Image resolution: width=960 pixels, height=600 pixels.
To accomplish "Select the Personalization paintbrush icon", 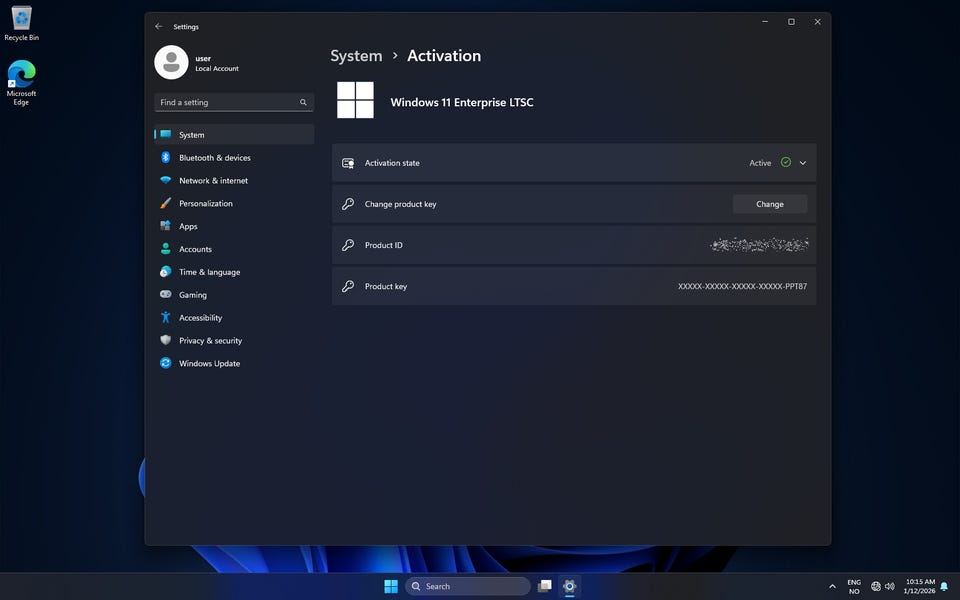I will [x=166, y=203].
